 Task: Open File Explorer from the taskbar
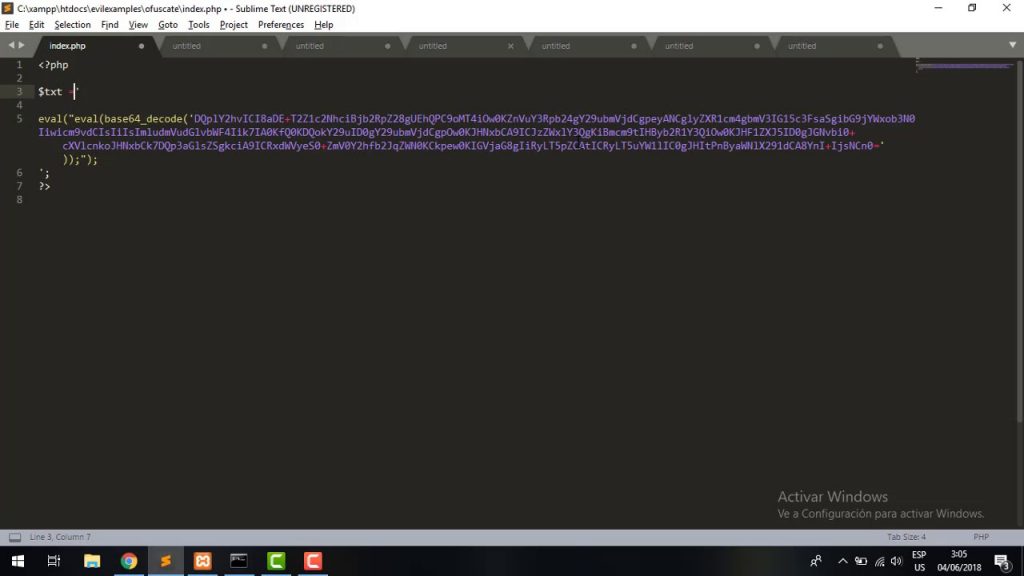coord(91,561)
